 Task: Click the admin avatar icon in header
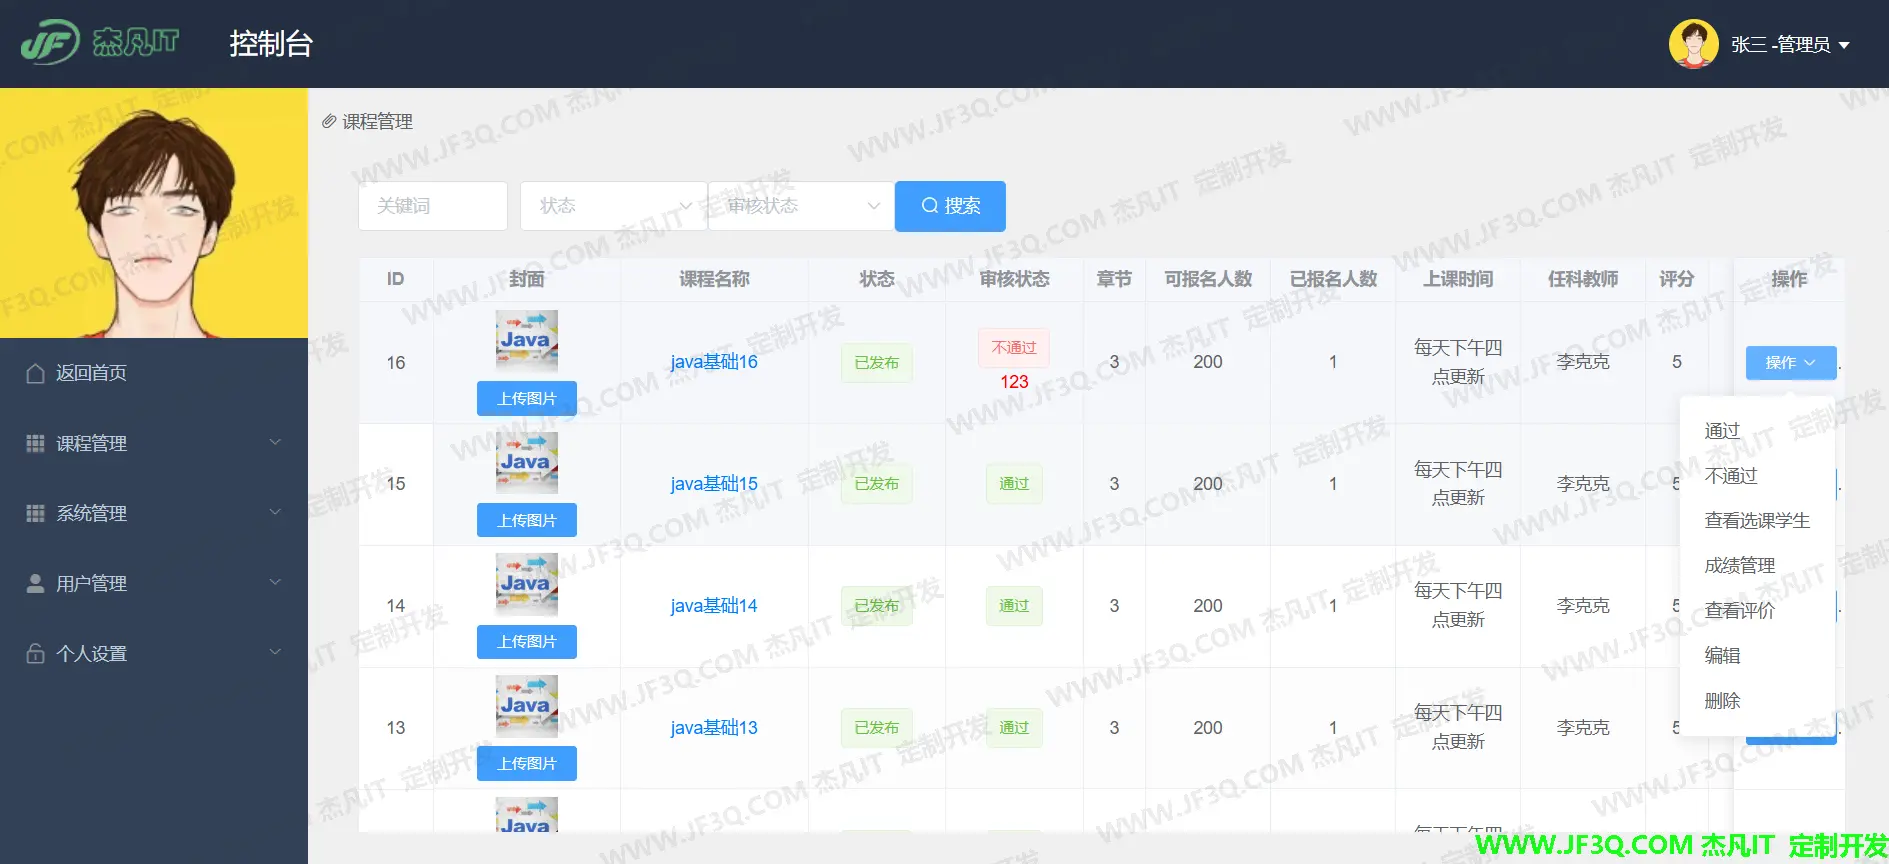[x=1693, y=44]
